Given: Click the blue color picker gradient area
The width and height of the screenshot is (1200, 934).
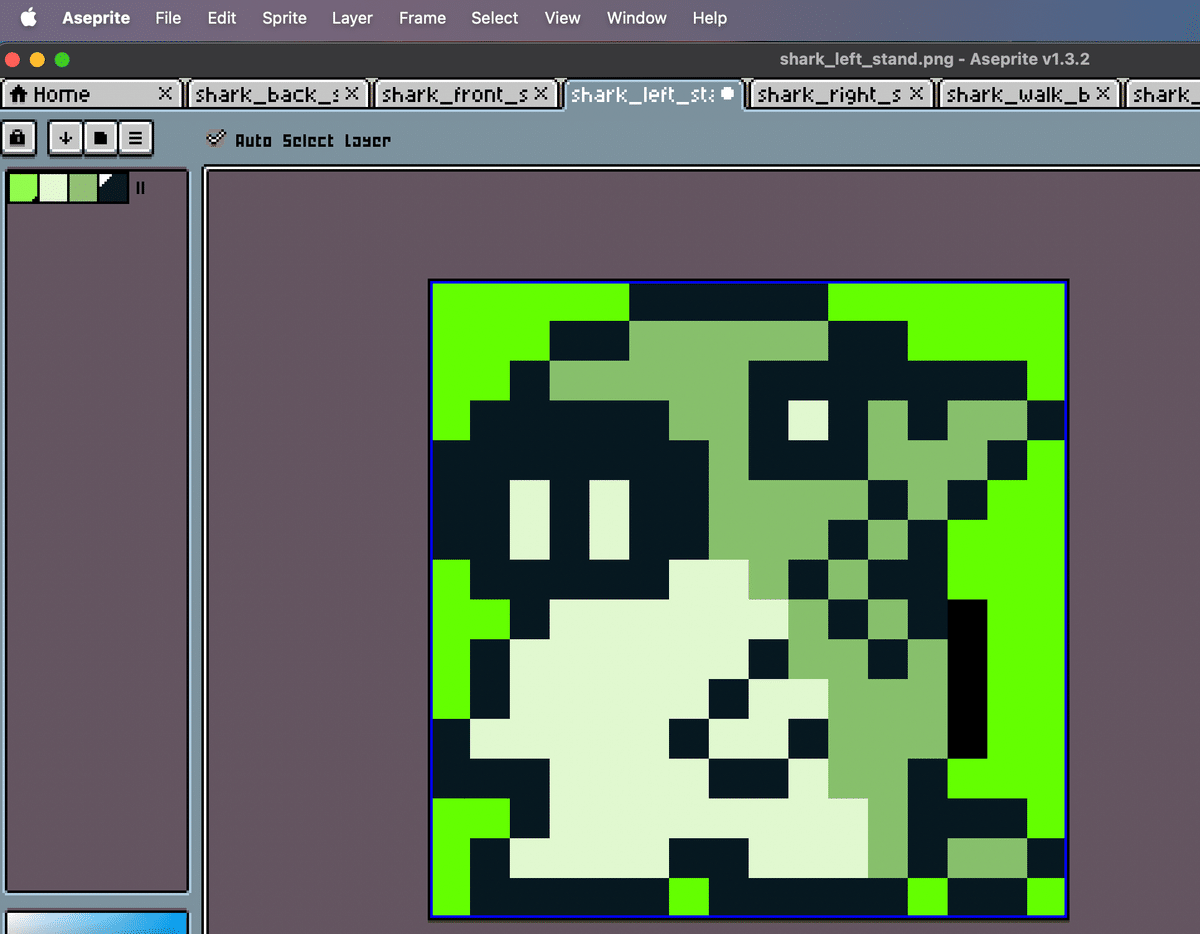Looking at the screenshot, I should 97,922.
